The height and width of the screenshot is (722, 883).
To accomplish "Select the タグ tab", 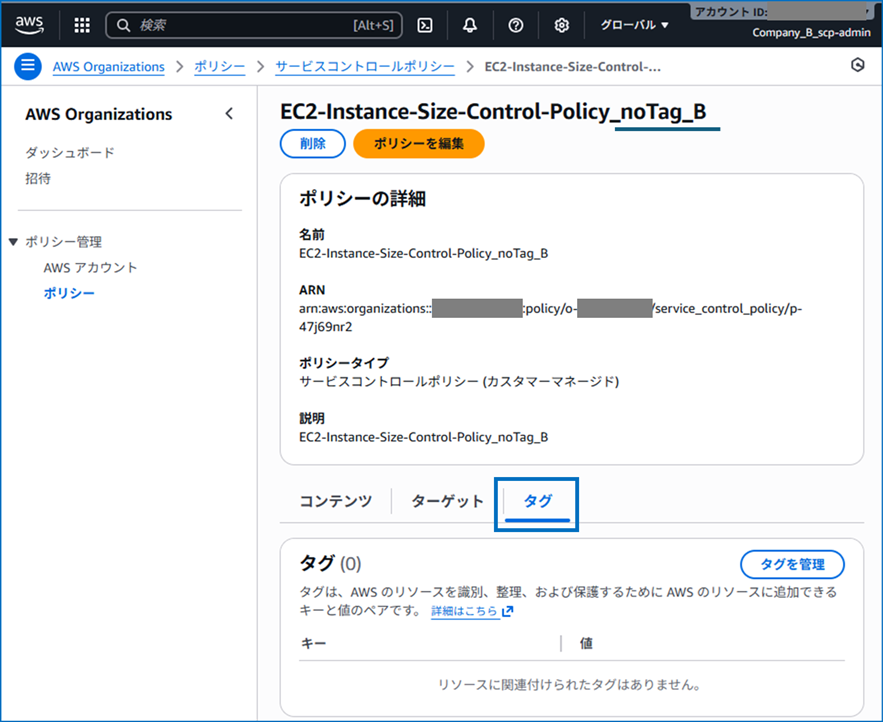I will click(x=537, y=501).
